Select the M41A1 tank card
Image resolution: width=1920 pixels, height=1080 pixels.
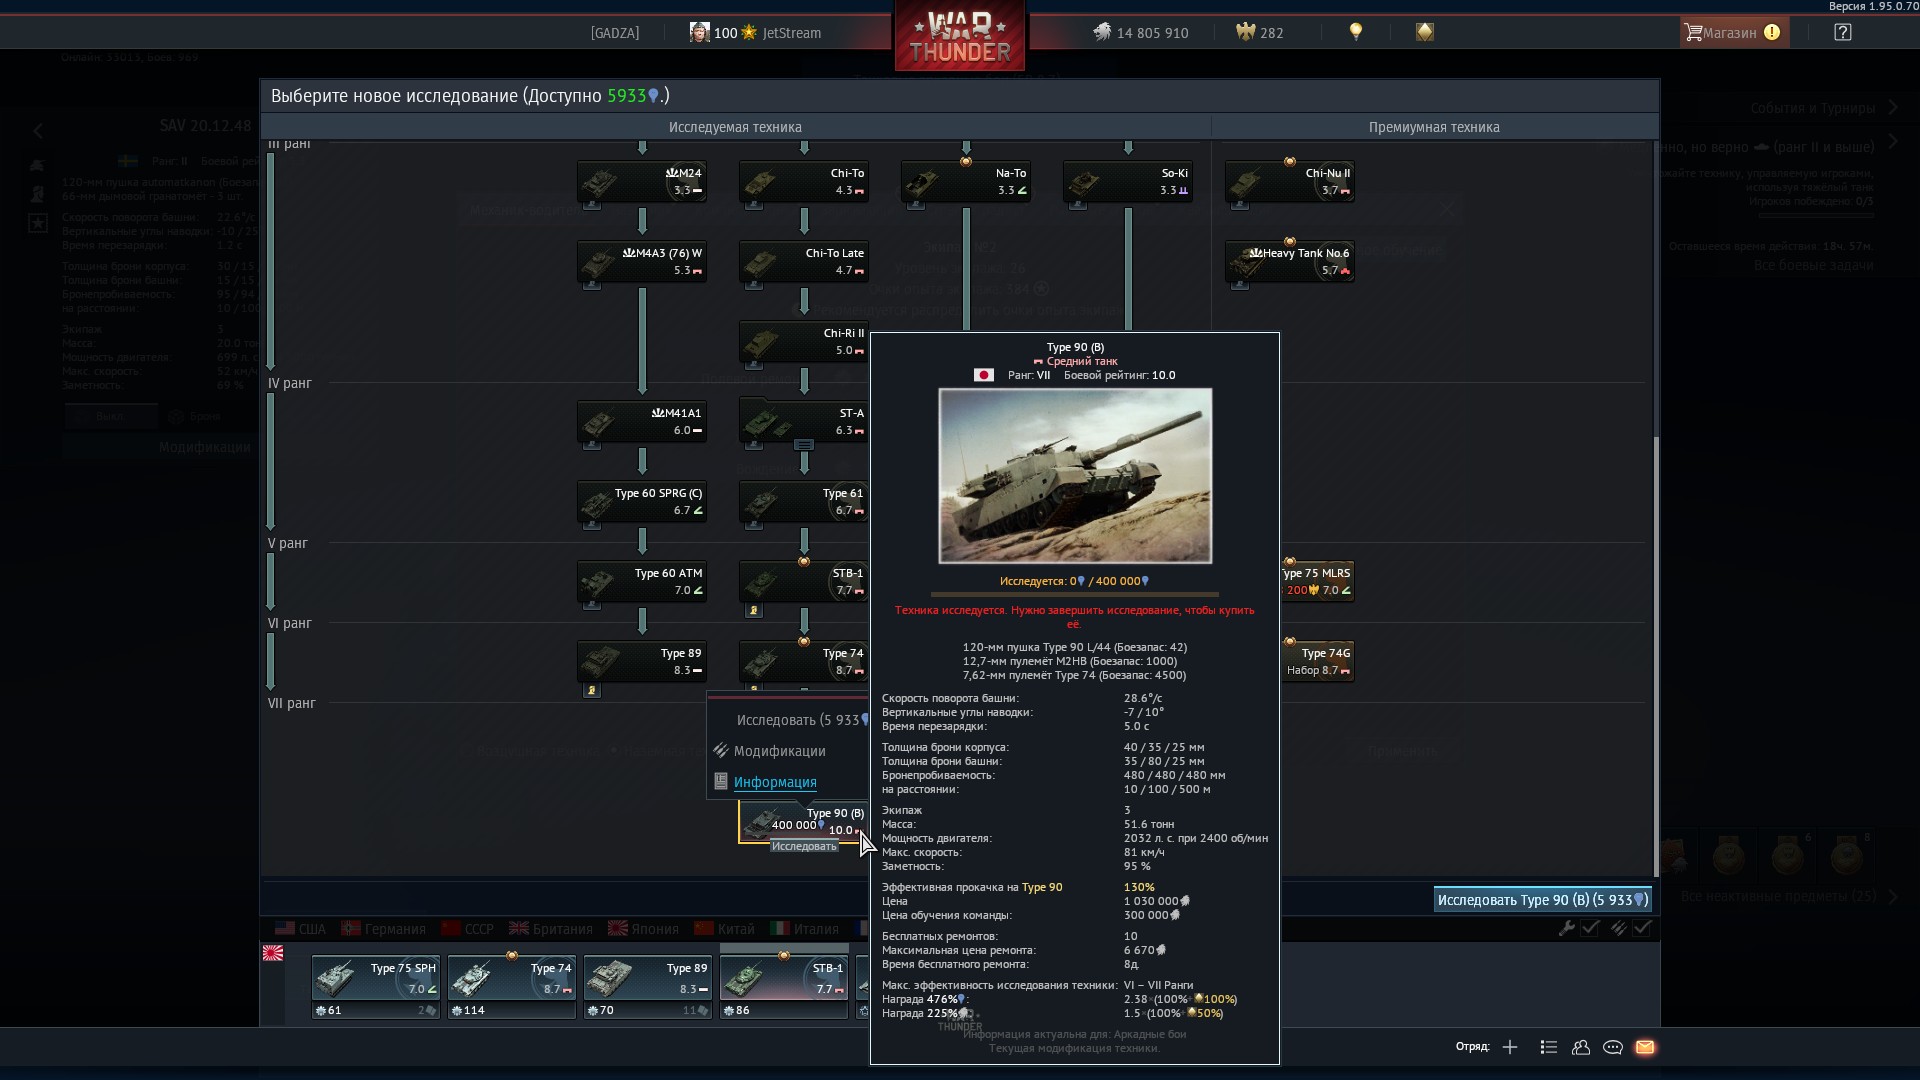click(x=642, y=422)
